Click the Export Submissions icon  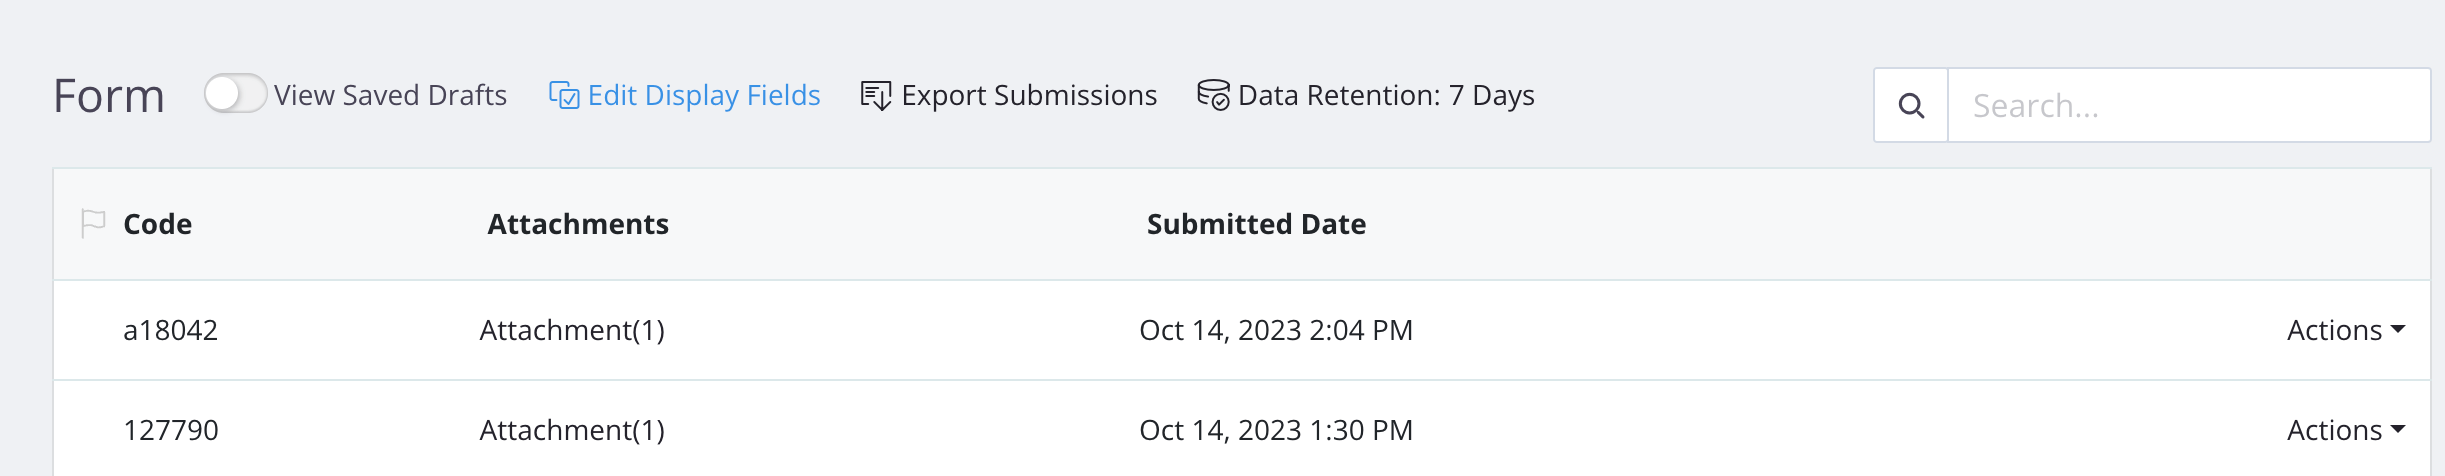coord(876,96)
